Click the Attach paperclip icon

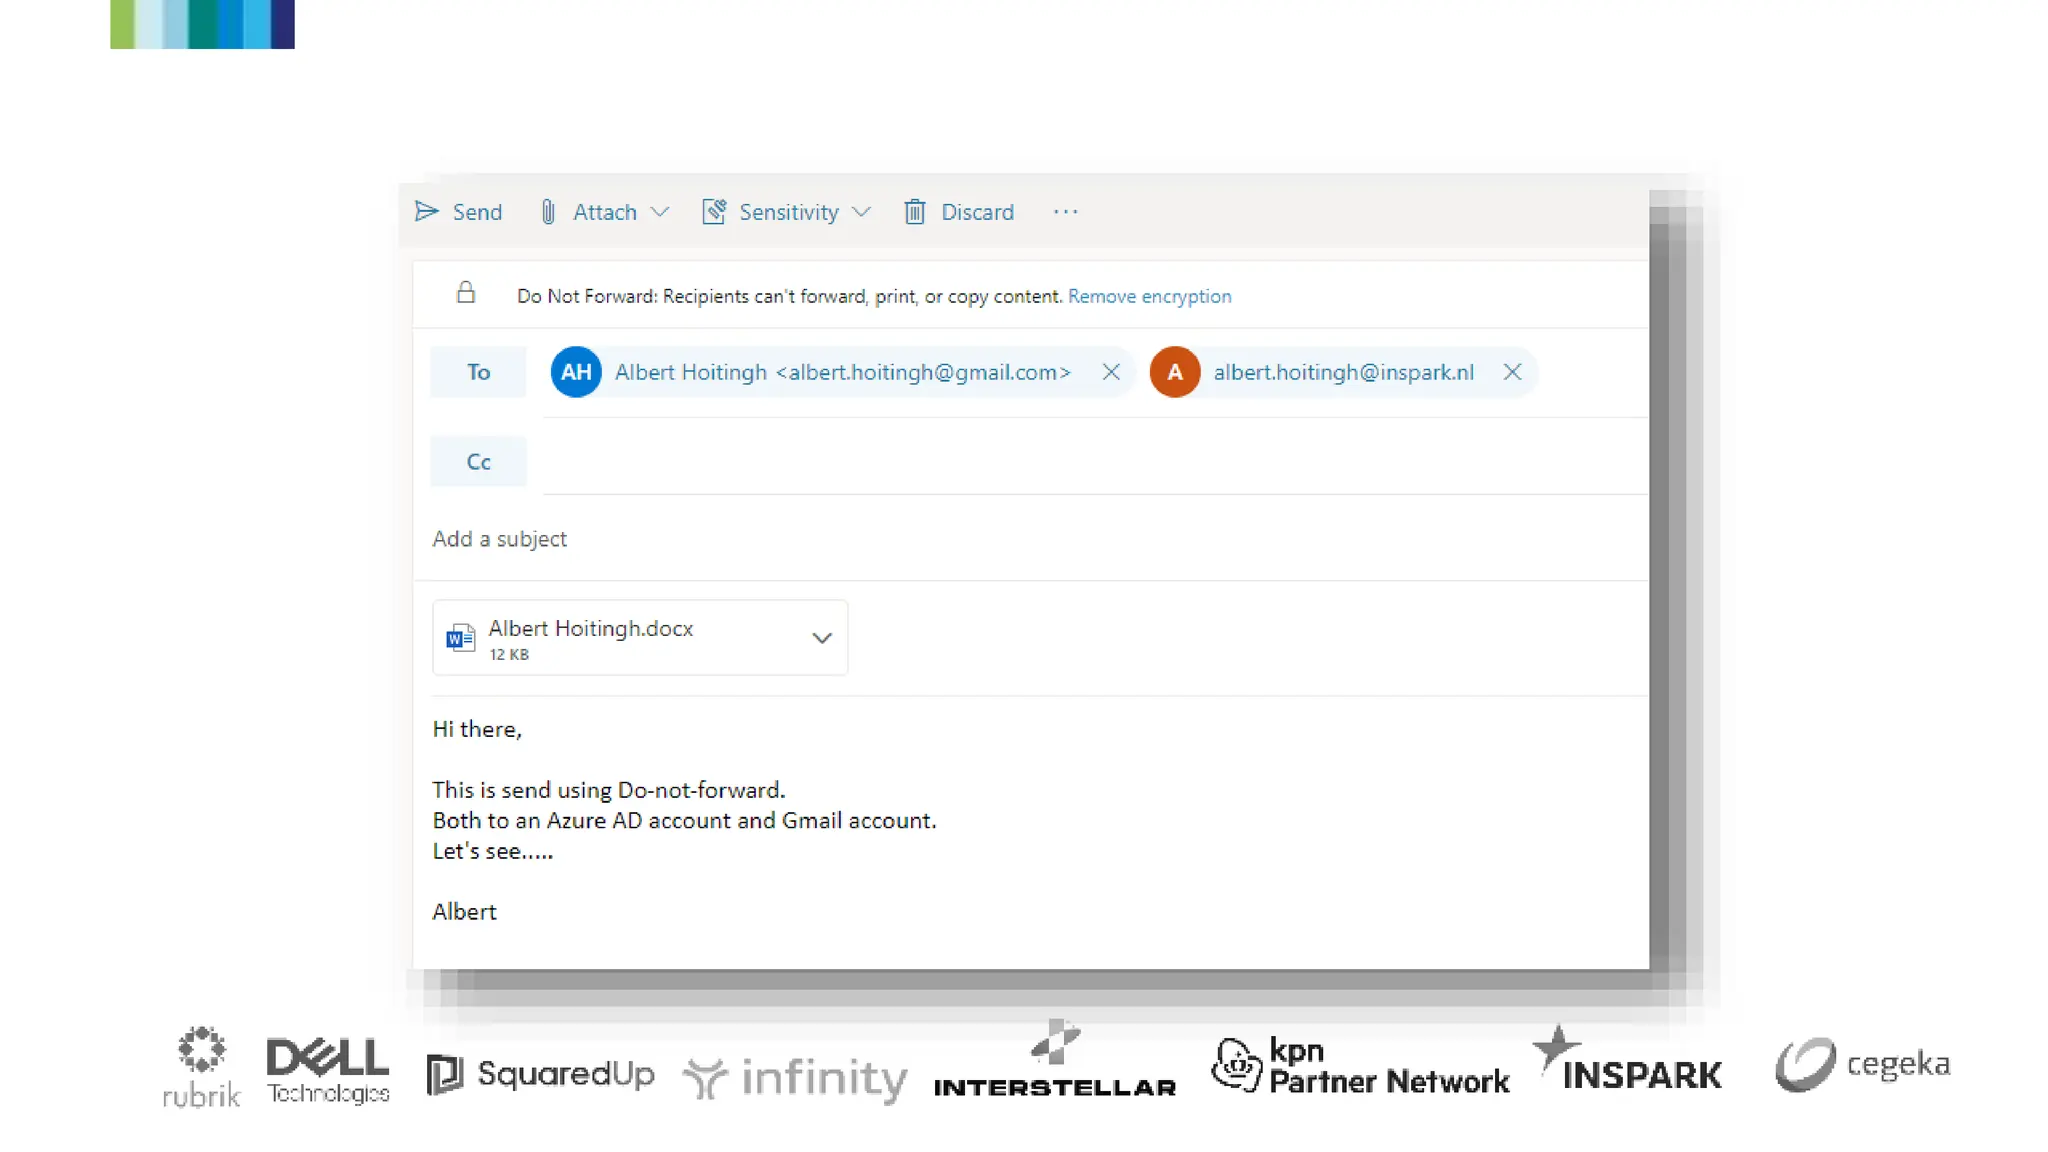click(x=548, y=211)
